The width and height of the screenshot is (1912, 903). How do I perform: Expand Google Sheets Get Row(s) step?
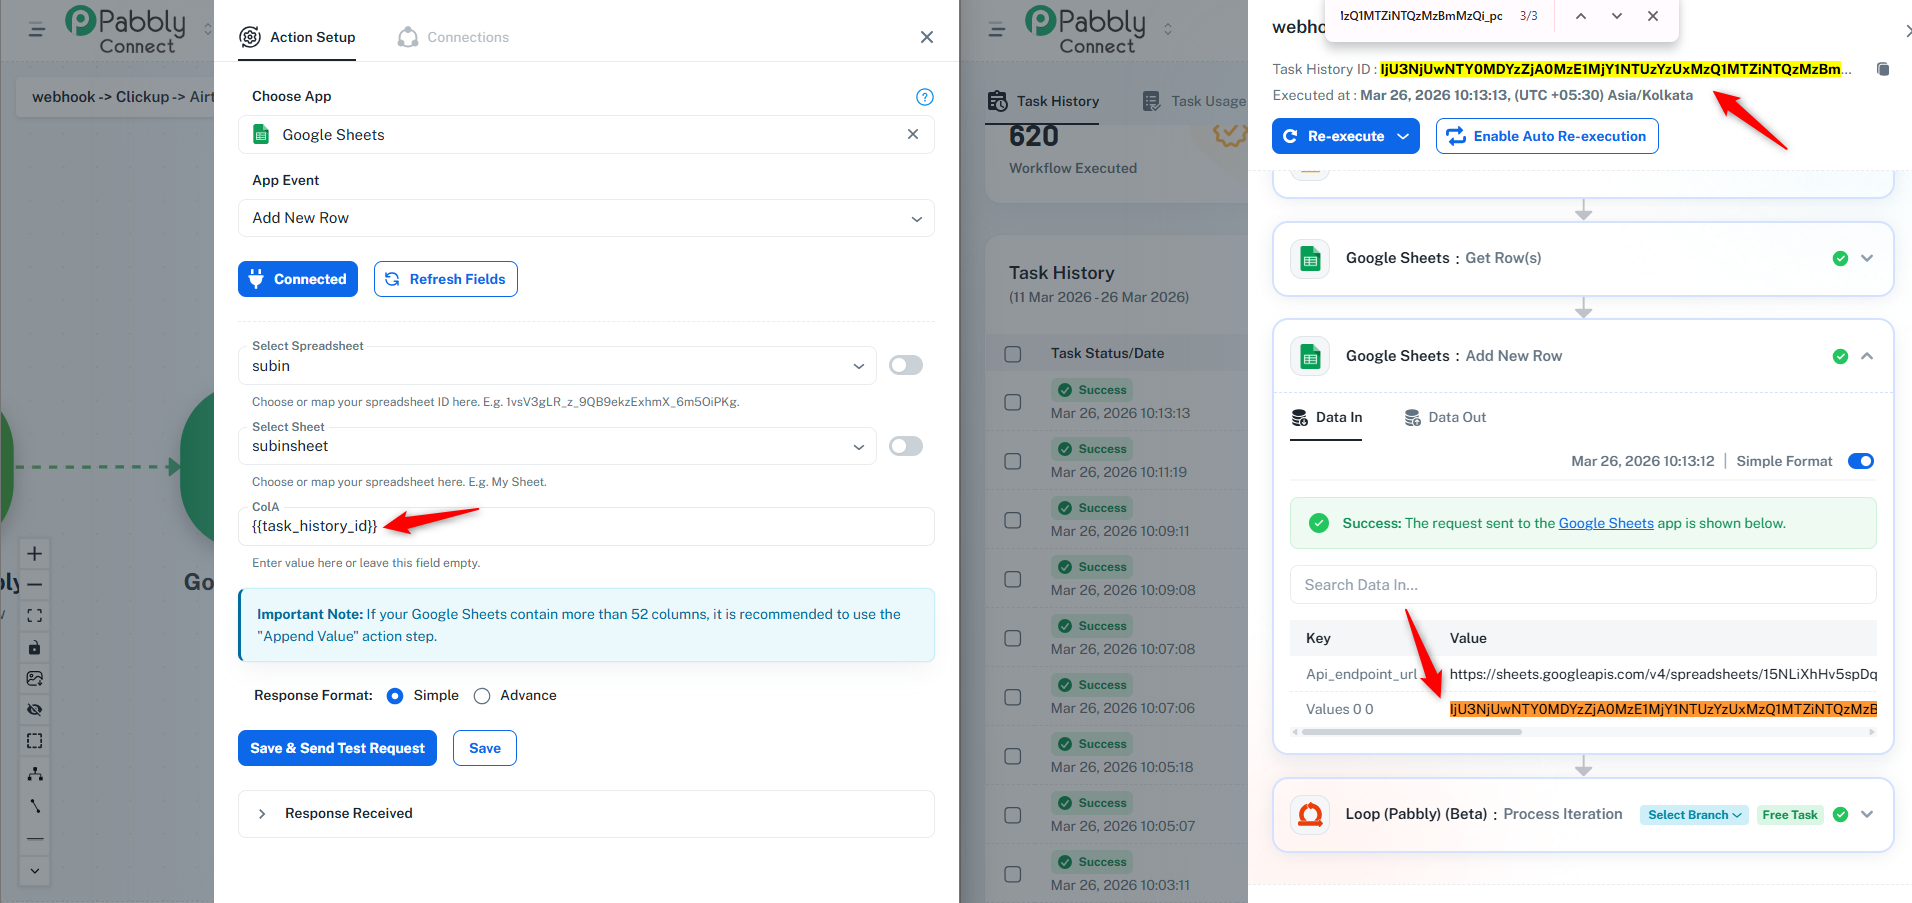click(x=1866, y=258)
